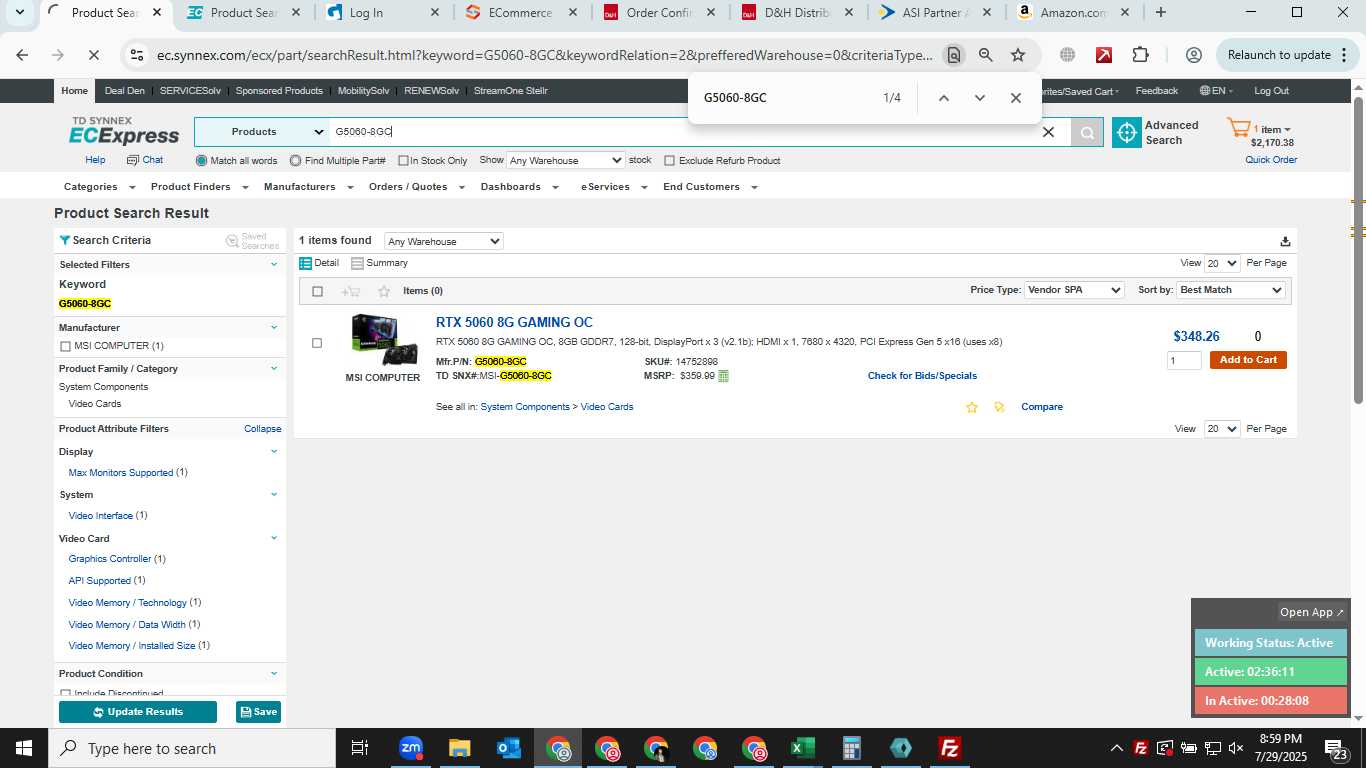Open Show Any Warehouse dropdown under search box
This screenshot has height=768, width=1366.
point(565,160)
